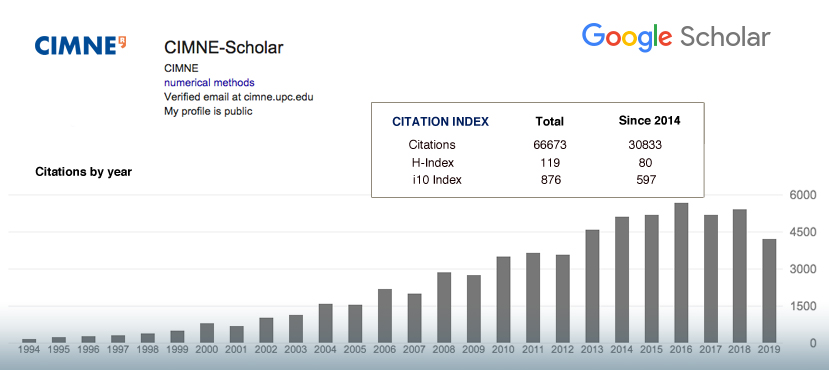Viewport: 829px width, 370px height.
Task: Click the 2000 citations bar
Action: click(x=207, y=333)
